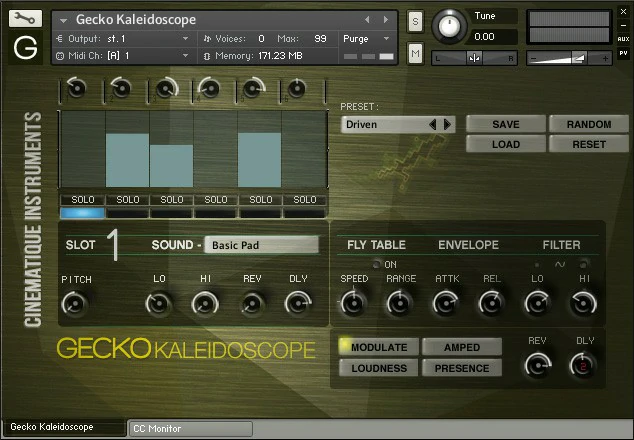Adjust the slot 6 volume knob
634x440 pixels.
coord(297,88)
